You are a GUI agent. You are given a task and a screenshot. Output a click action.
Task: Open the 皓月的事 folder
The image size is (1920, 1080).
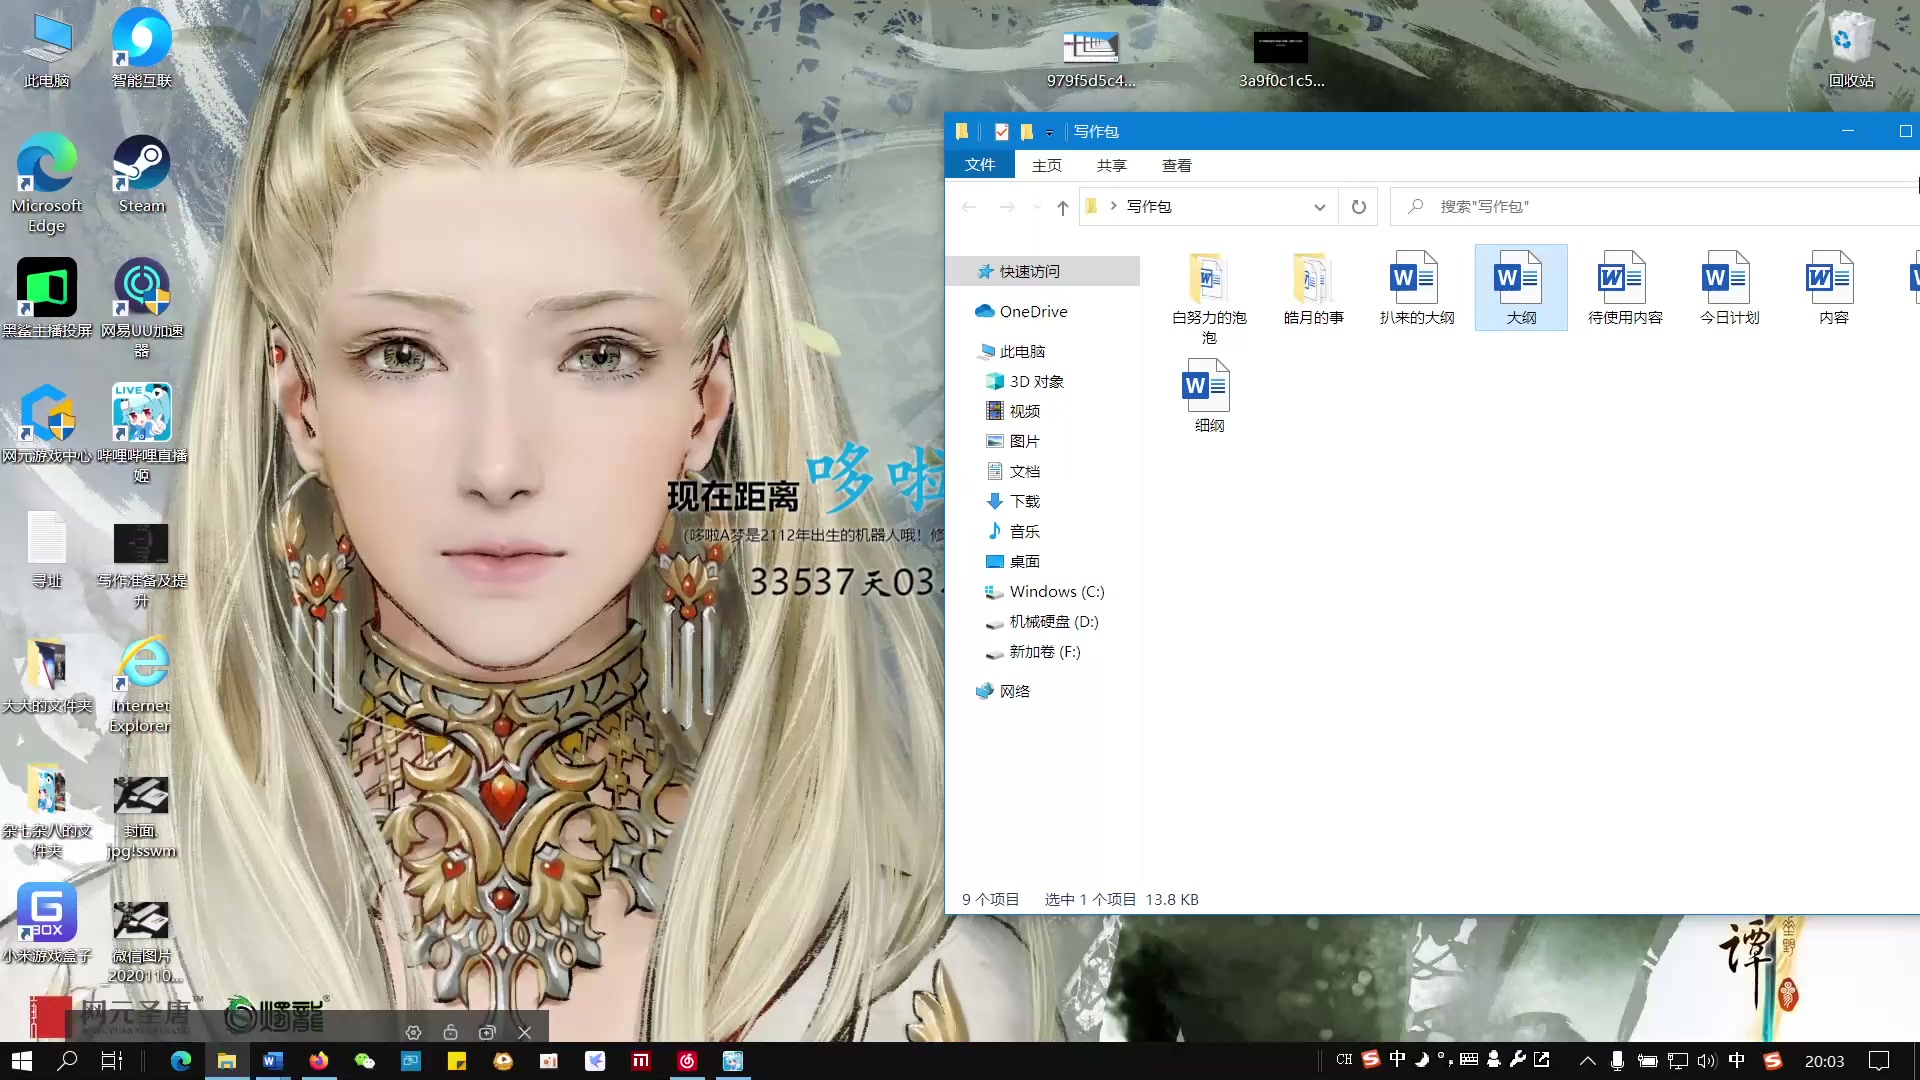pyautogui.click(x=1313, y=288)
